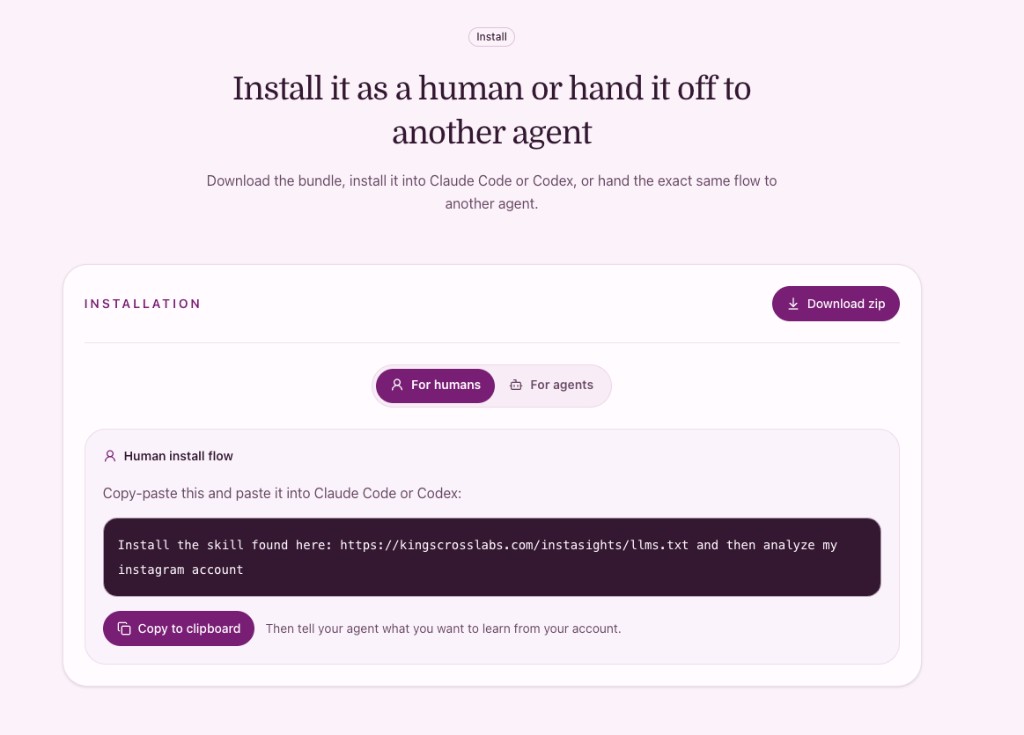Click the kingscrosslabs.com llms.txt URL
The image size is (1024, 735).
[514, 545]
